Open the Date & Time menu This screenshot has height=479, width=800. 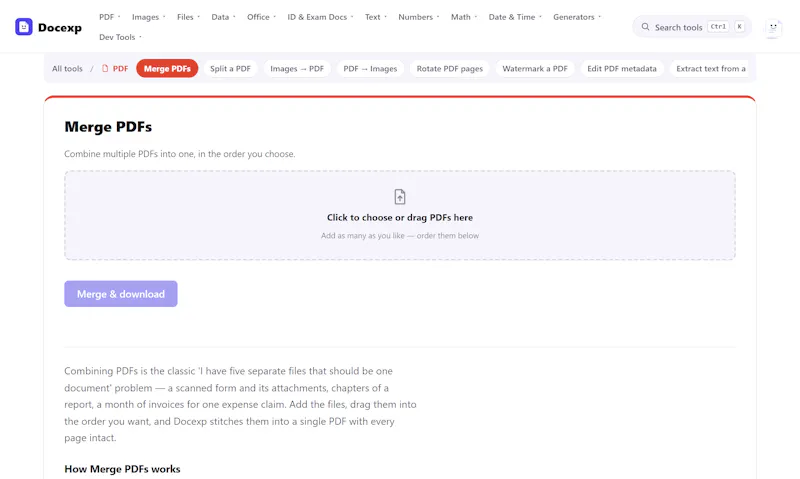[x=515, y=17]
